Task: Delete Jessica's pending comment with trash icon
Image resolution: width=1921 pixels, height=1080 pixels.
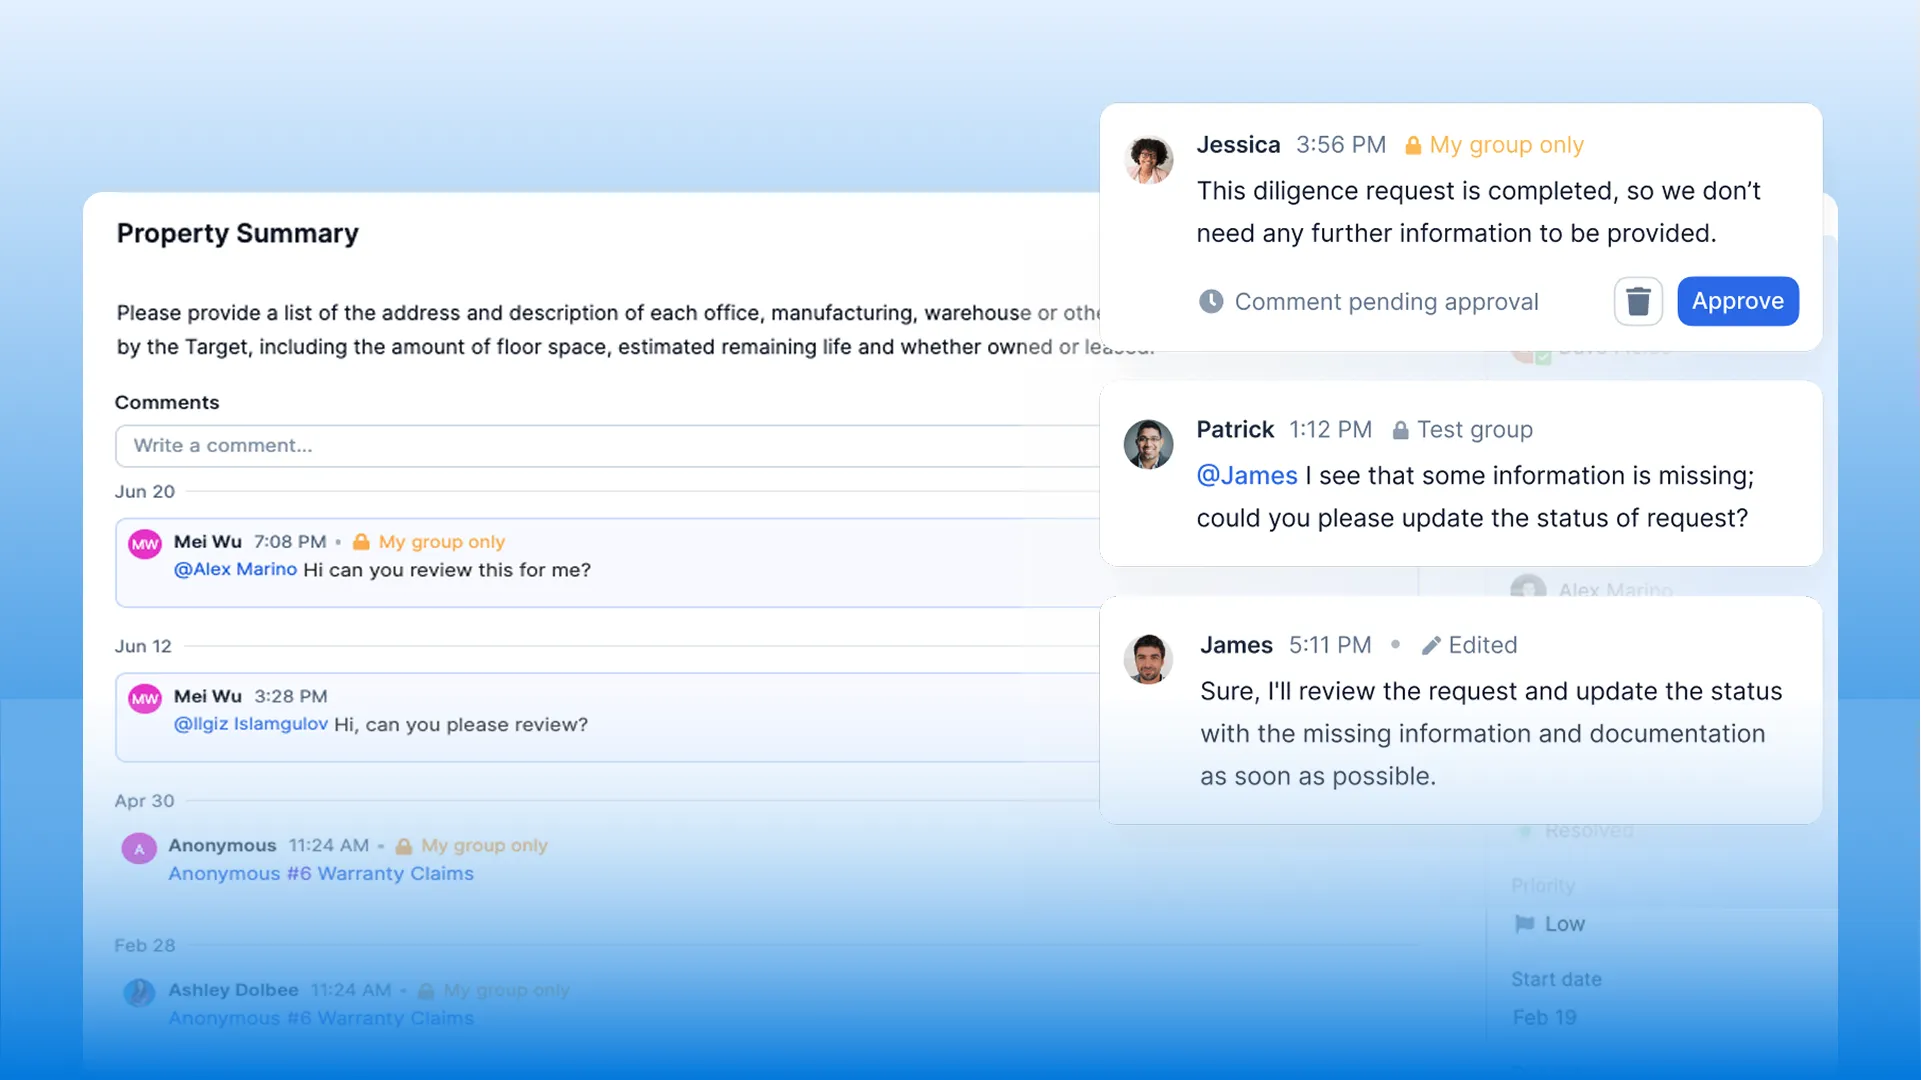Action: tap(1638, 301)
